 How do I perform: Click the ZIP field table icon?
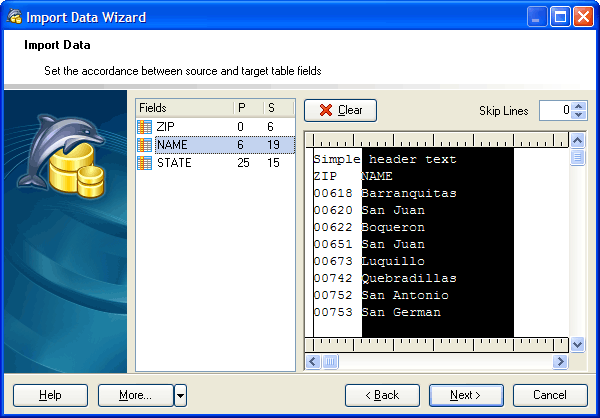coord(145,126)
